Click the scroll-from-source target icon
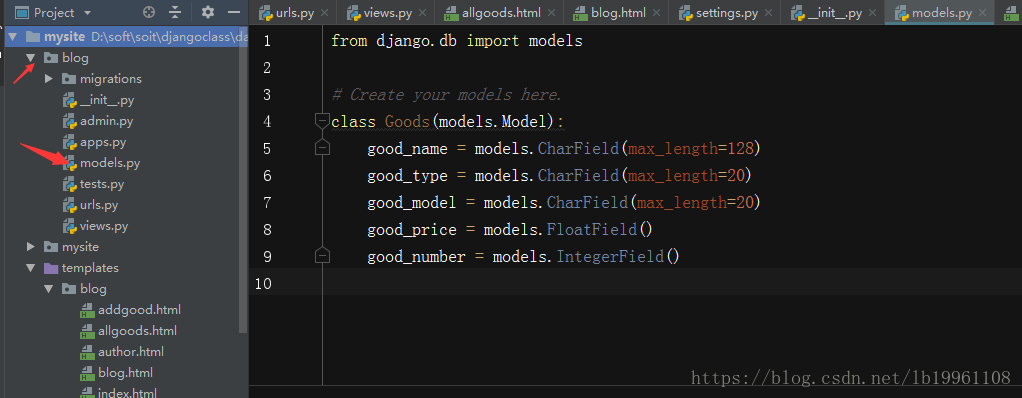This screenshot has width=1022, height=398. click(x=149, y=12)
